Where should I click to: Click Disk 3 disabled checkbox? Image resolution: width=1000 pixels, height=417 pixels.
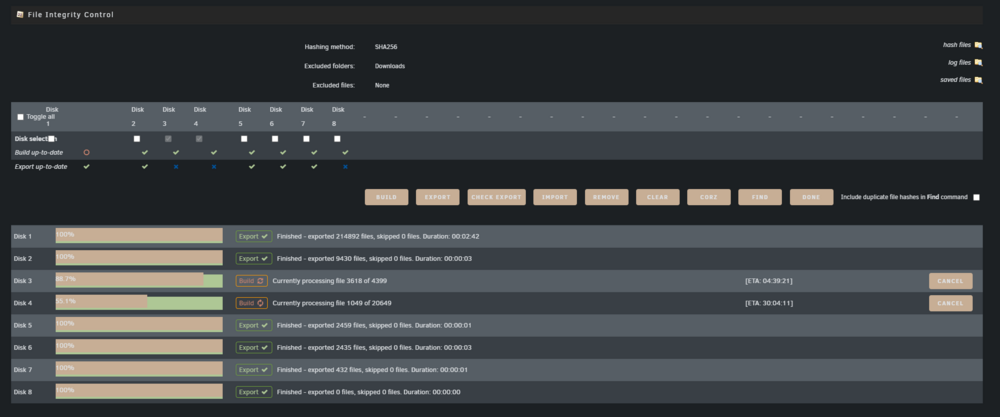[168, 138]
